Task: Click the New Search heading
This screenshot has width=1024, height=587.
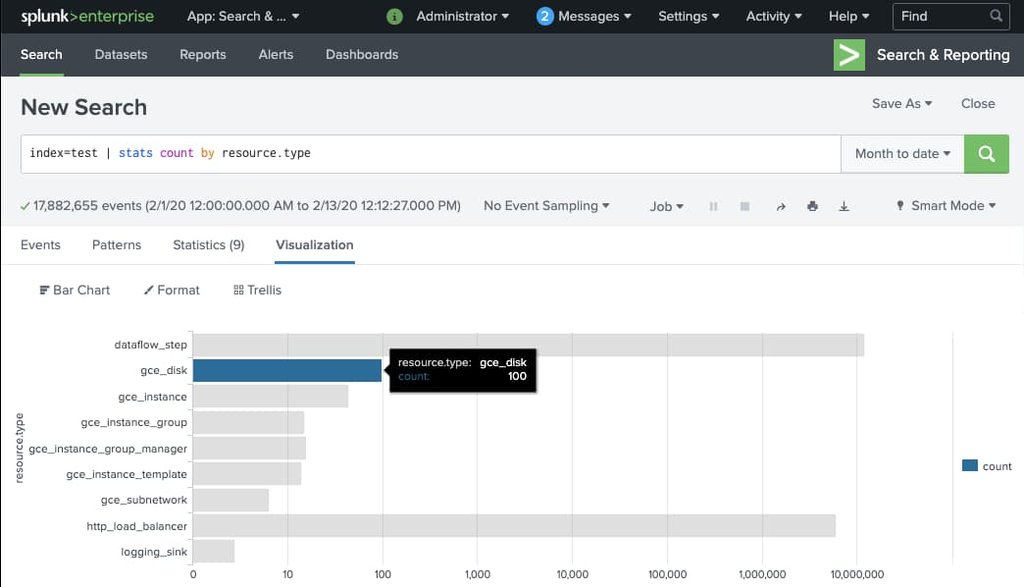Action: pos(84,107)
